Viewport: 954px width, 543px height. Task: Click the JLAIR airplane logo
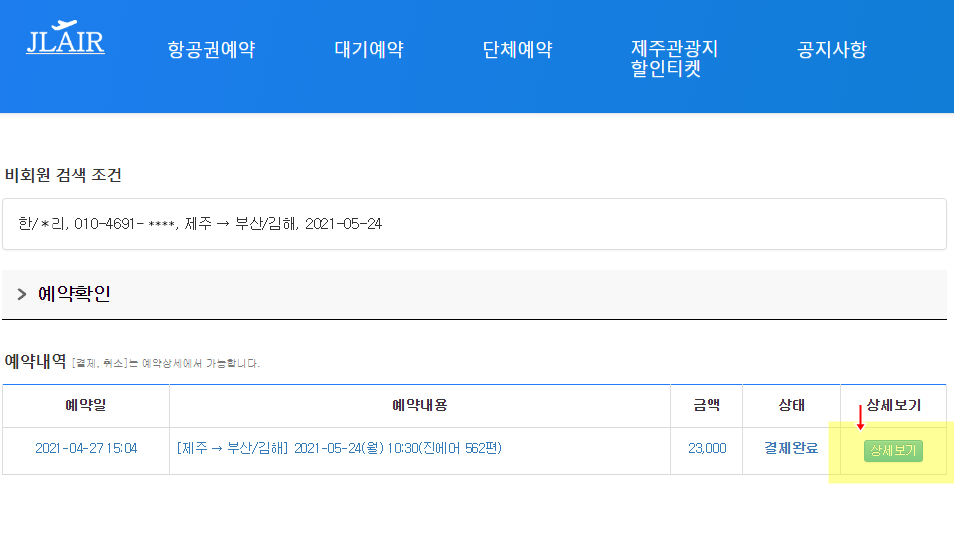coord(65,37)
